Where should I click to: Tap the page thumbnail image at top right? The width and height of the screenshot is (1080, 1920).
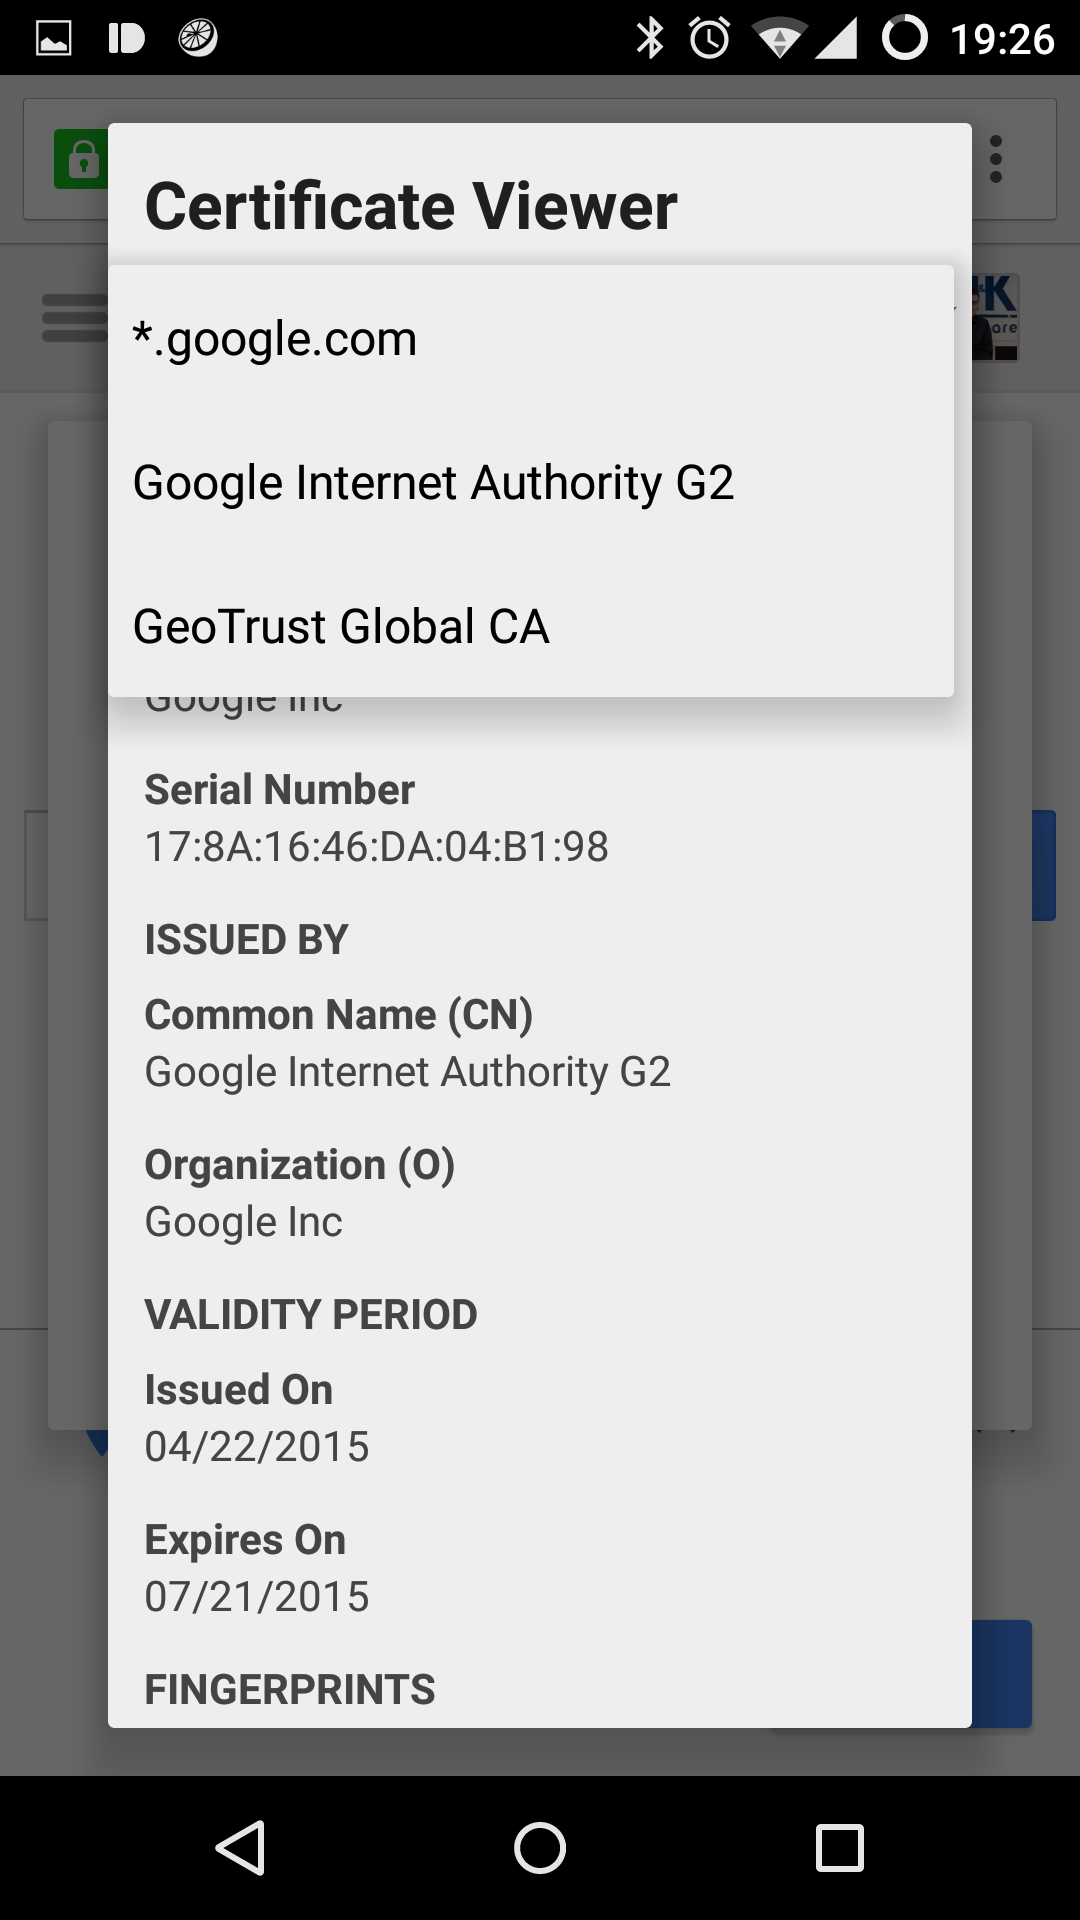995,318
